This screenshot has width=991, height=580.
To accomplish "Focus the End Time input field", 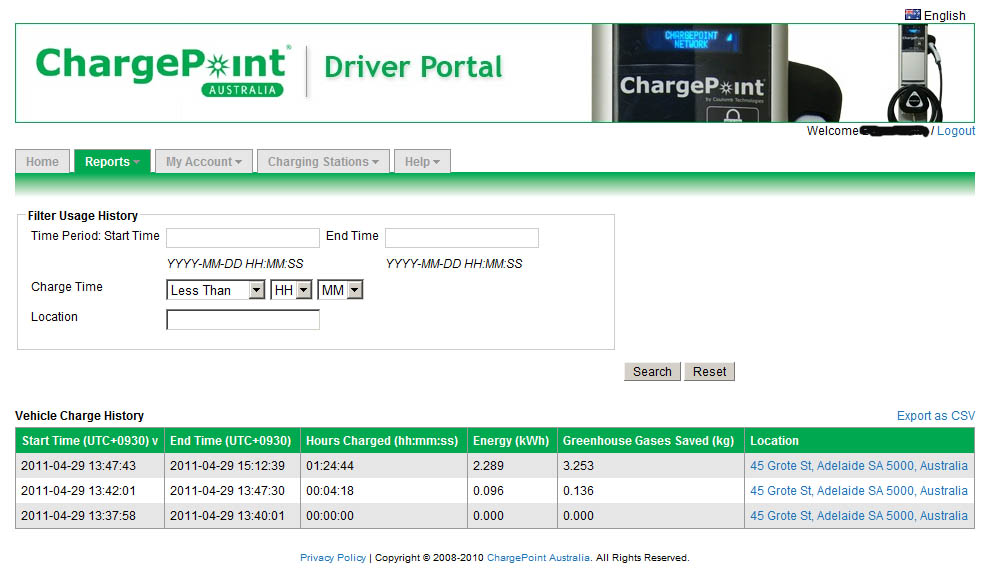I will pos(462,238).
